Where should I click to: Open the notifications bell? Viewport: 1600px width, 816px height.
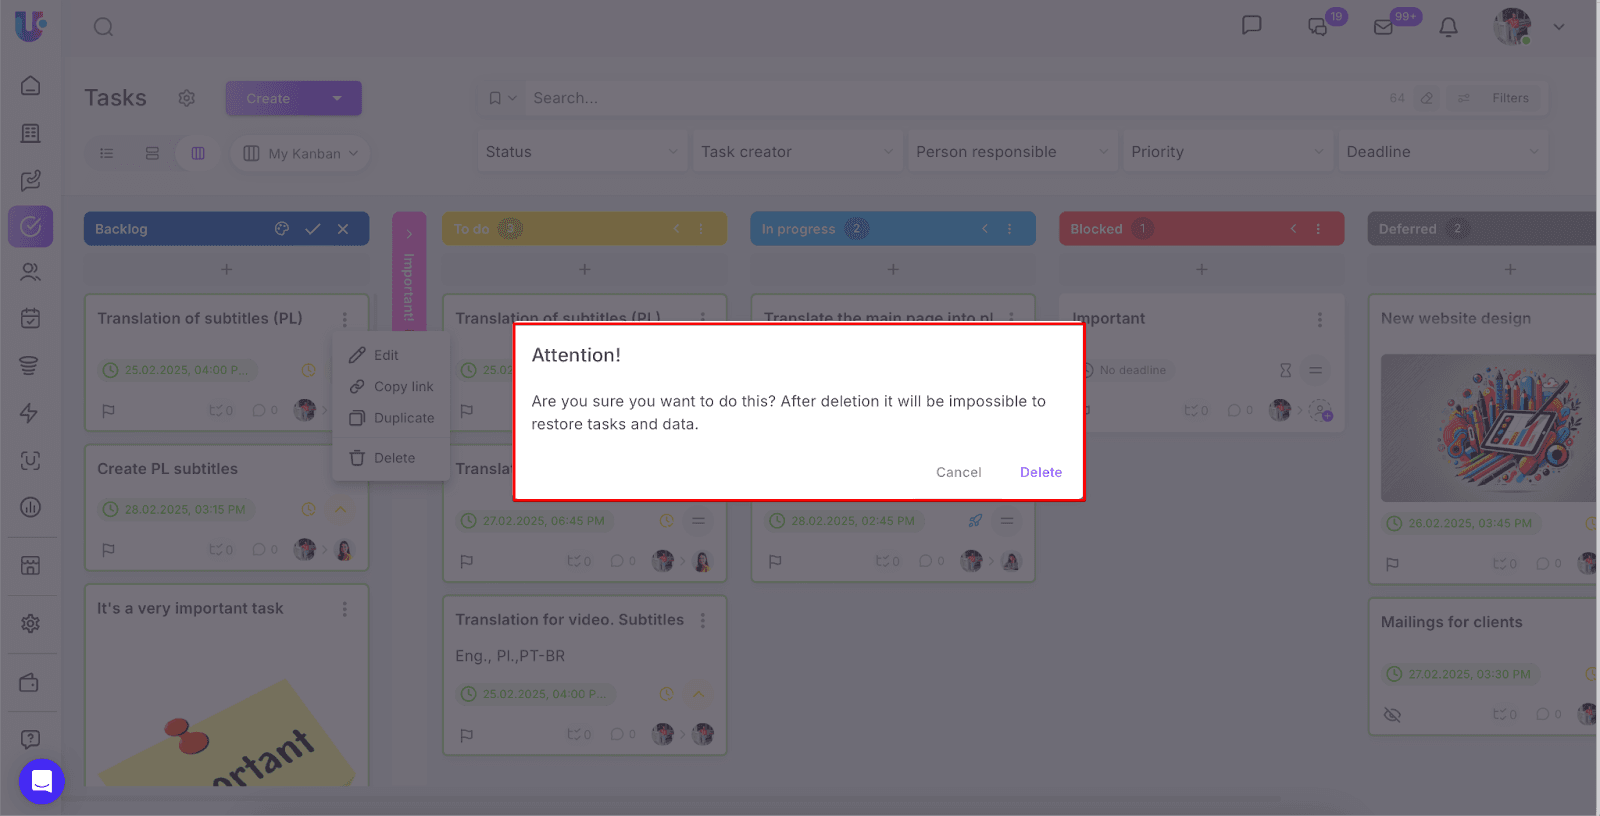coord(1448,27)
